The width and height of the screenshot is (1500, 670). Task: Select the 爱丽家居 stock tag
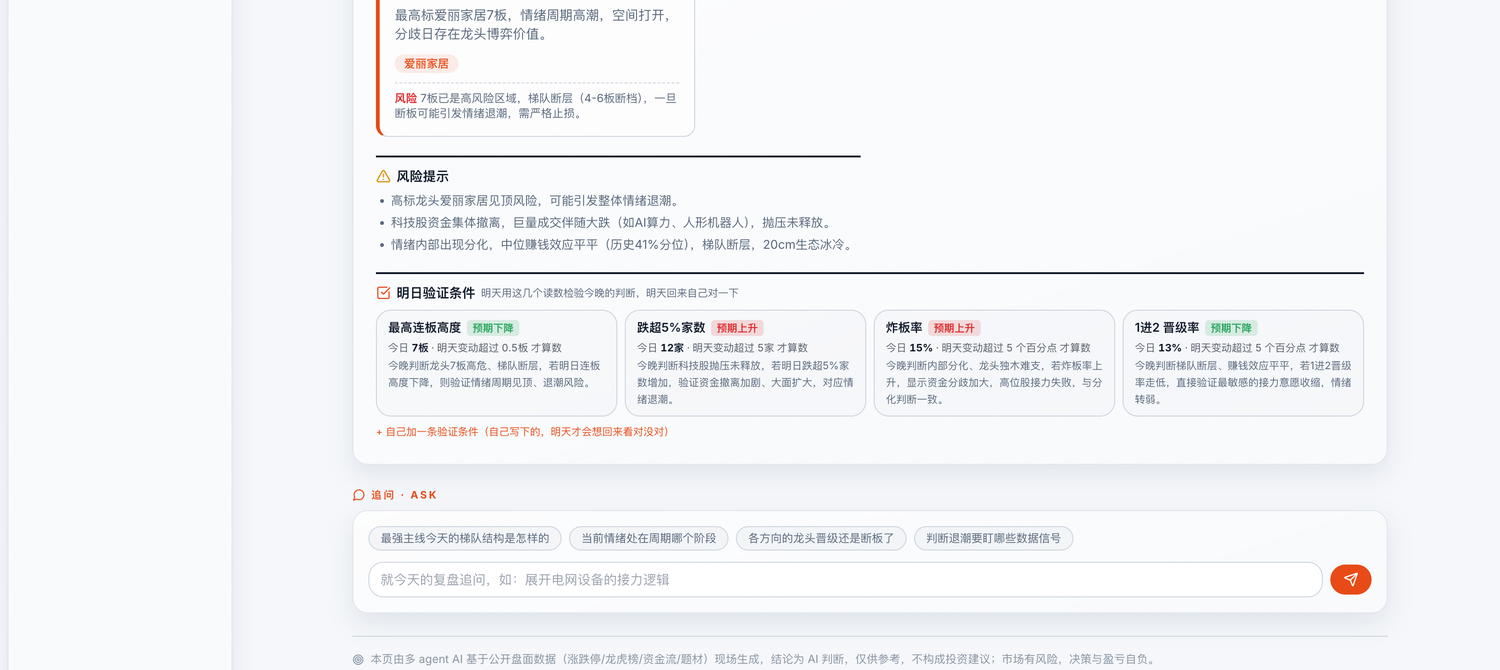[x=426, y=63]
